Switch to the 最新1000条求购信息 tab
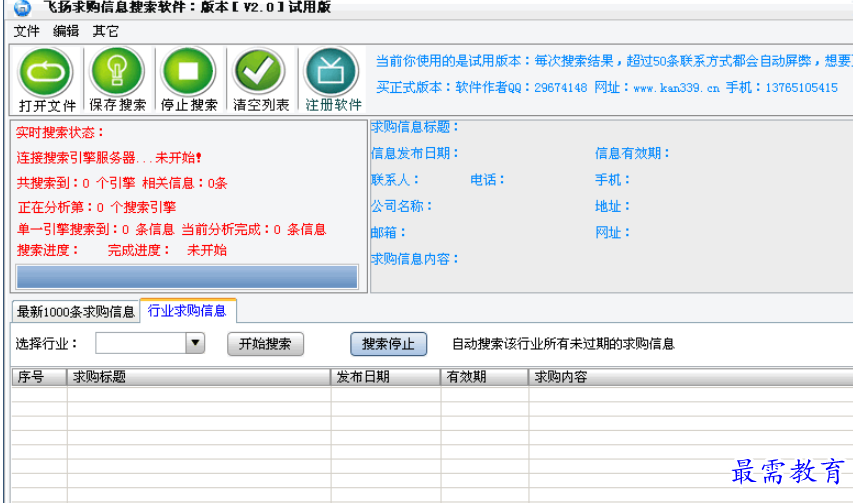853x503 pixels. [x=75, y=312]
